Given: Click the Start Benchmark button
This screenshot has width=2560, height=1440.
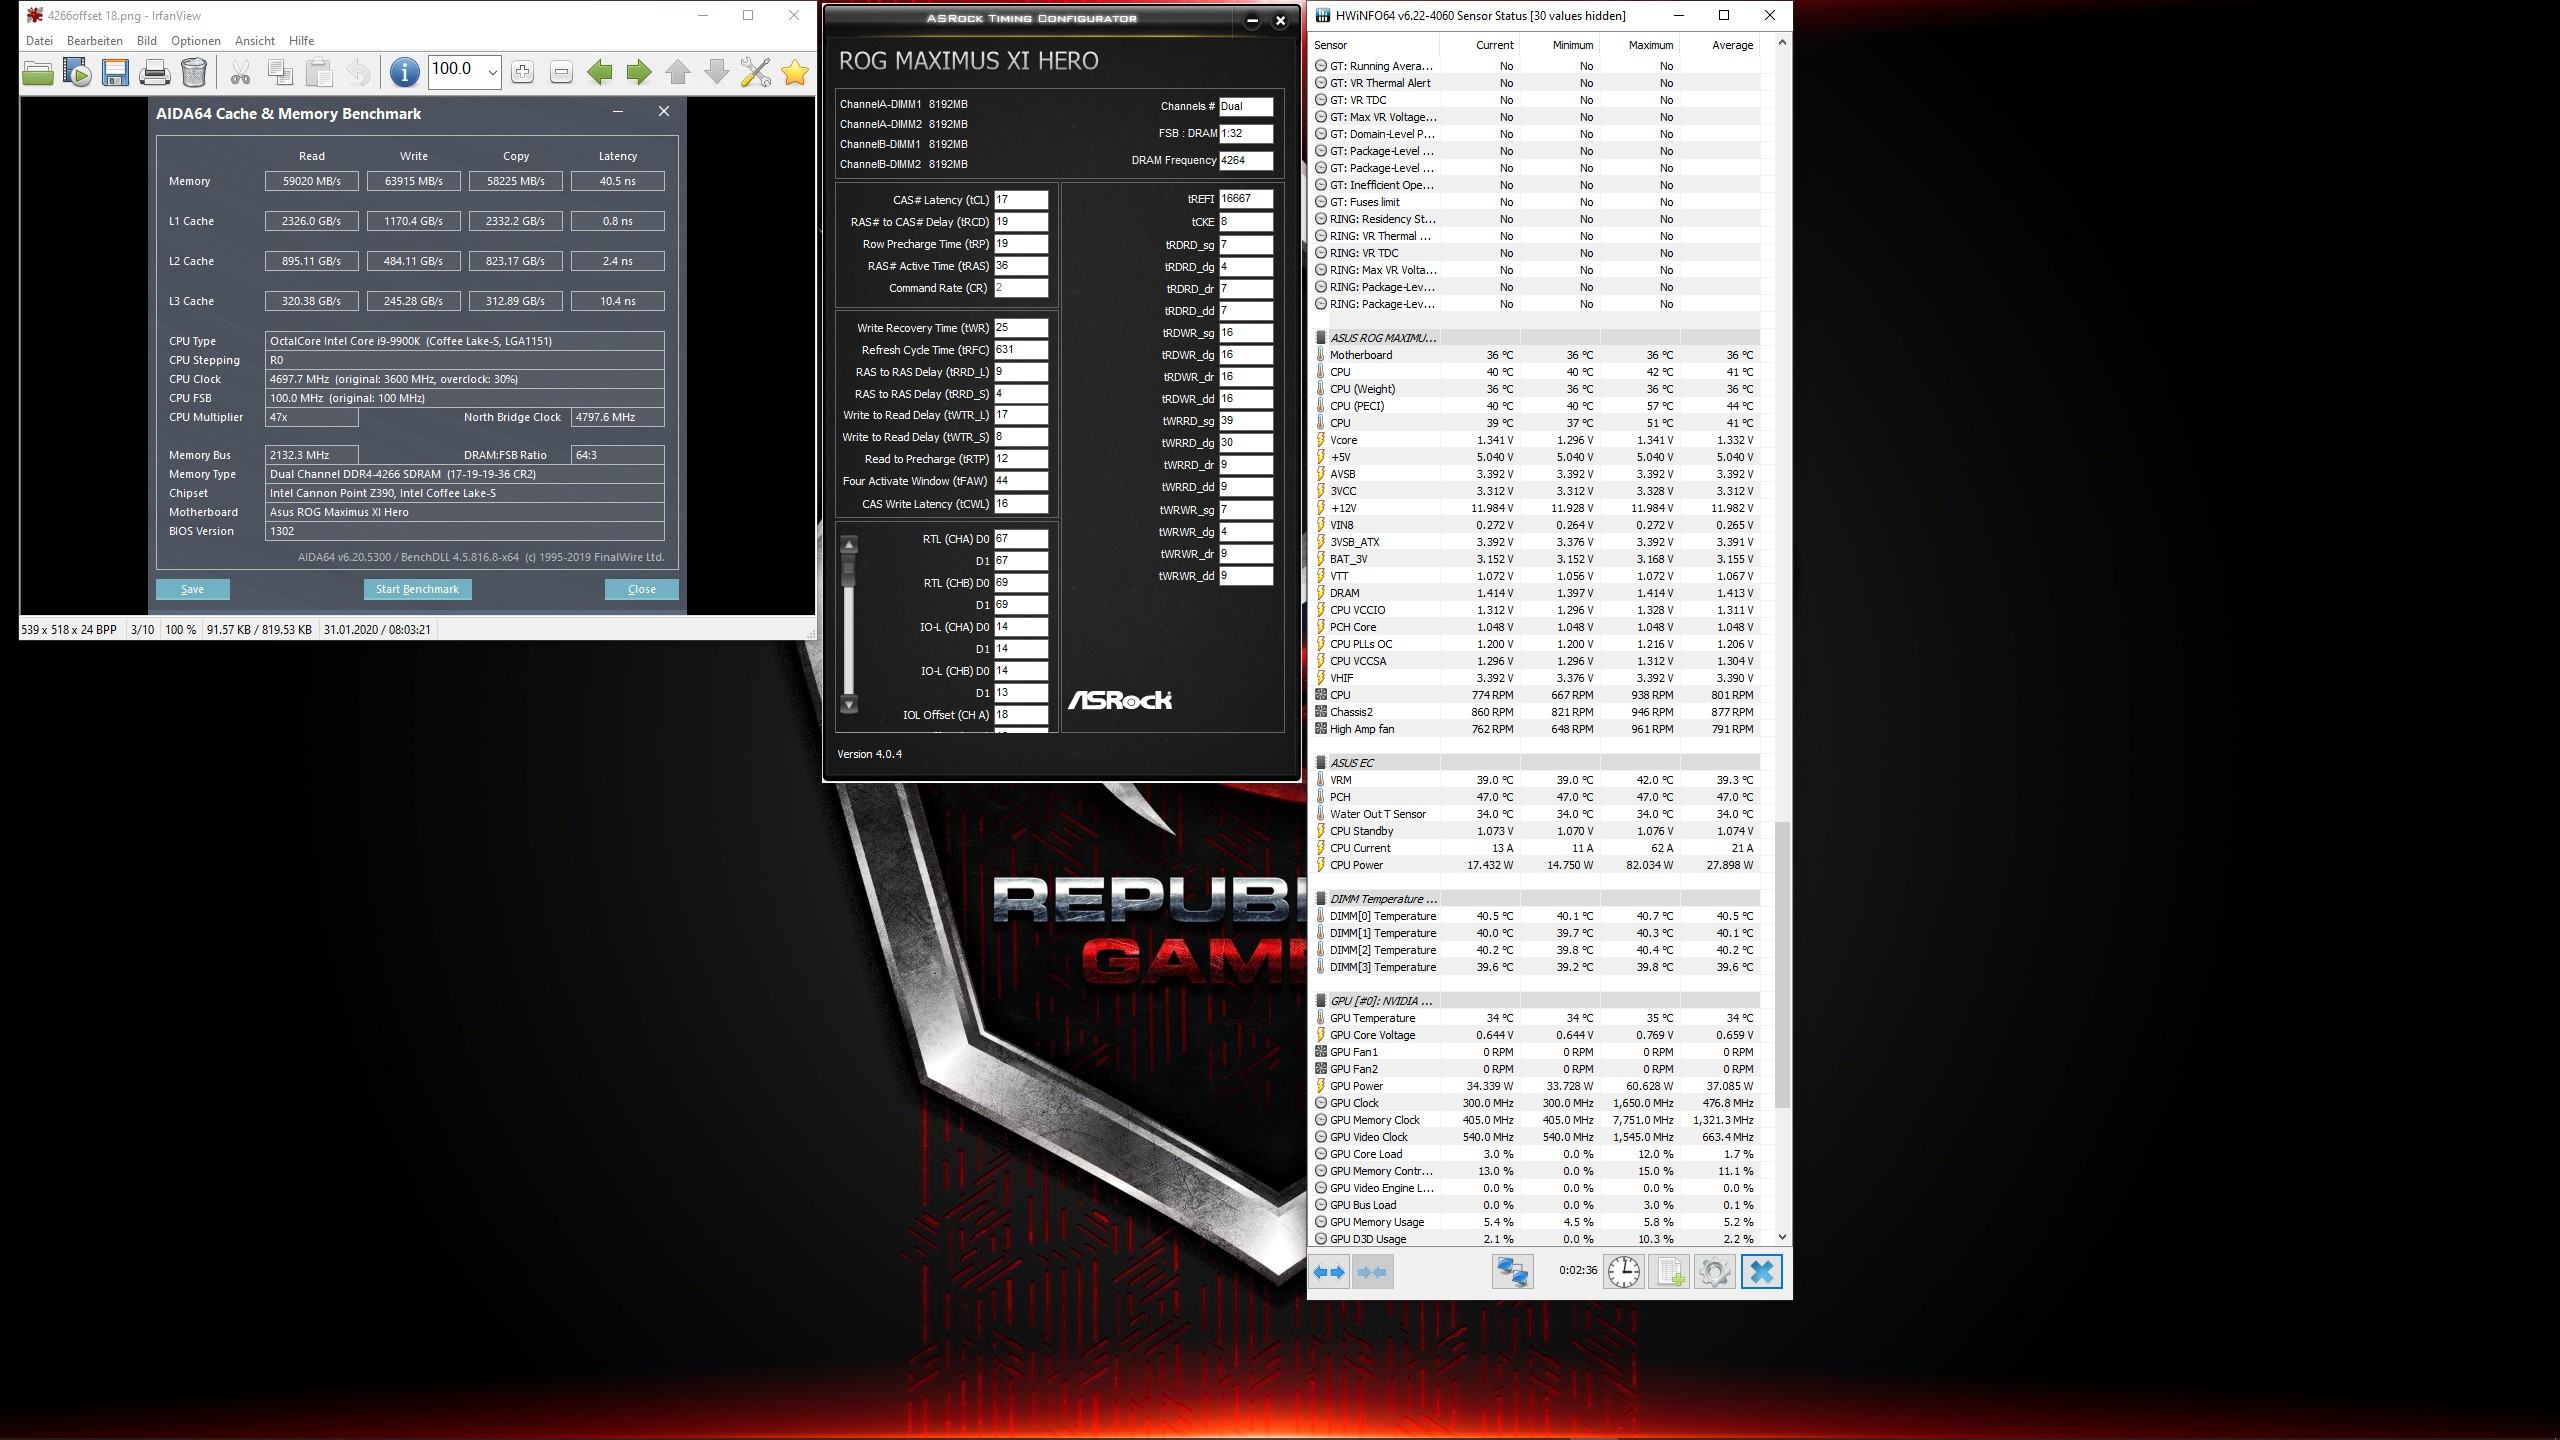Looking at the screenshot, I should coord(417,589).
